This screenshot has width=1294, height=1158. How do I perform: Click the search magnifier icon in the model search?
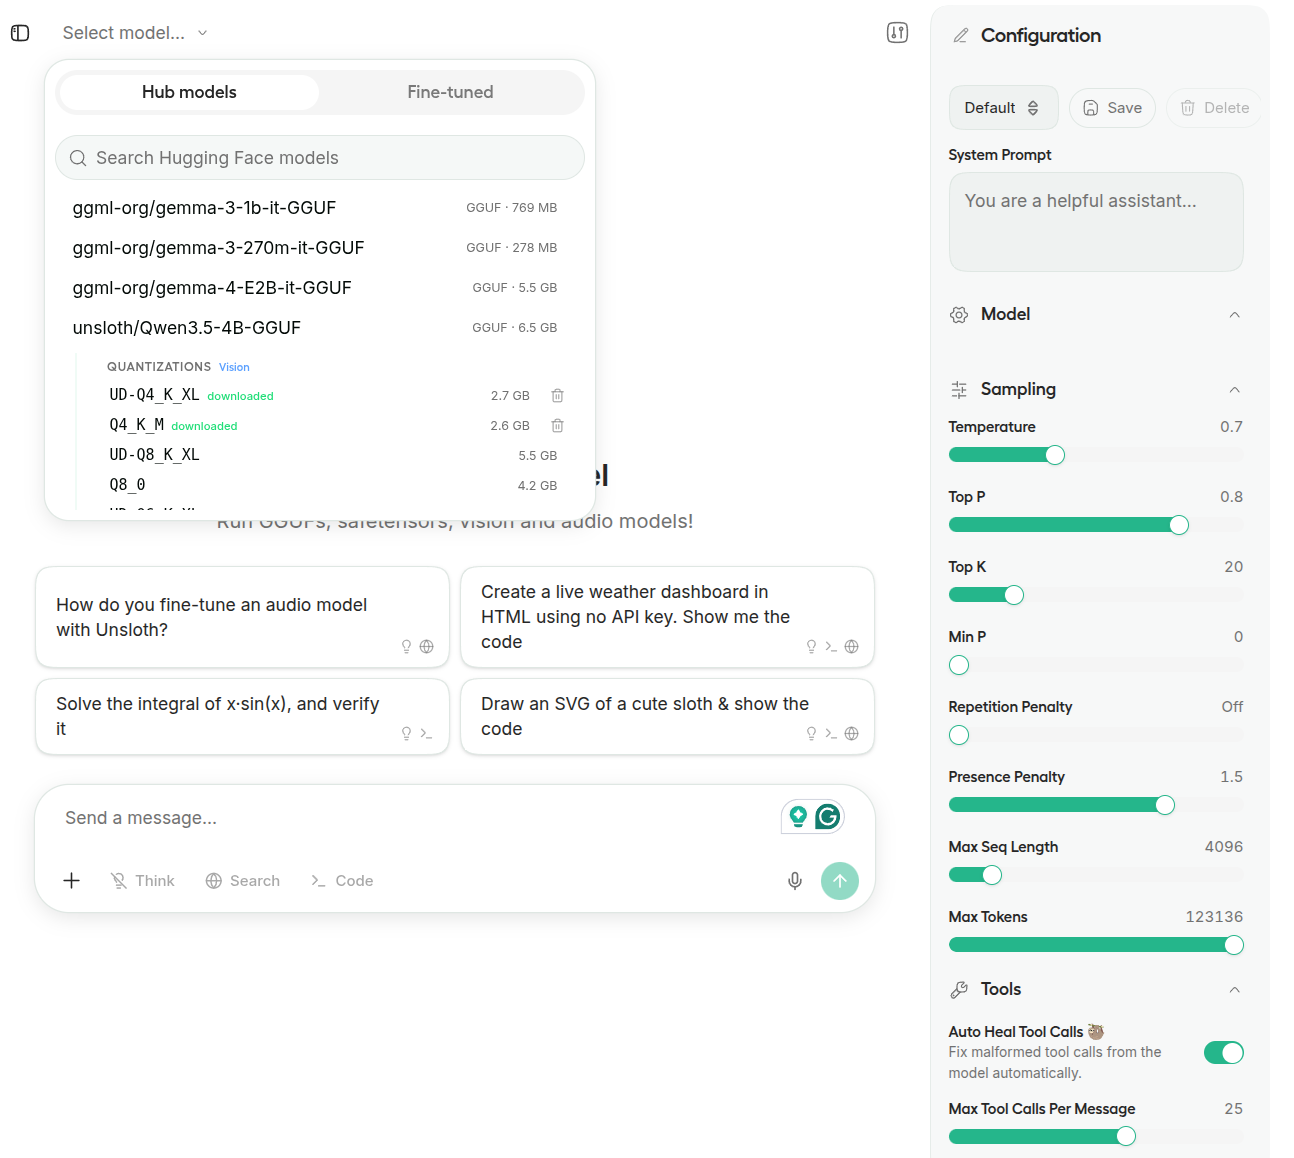click(x=78, y=158)
